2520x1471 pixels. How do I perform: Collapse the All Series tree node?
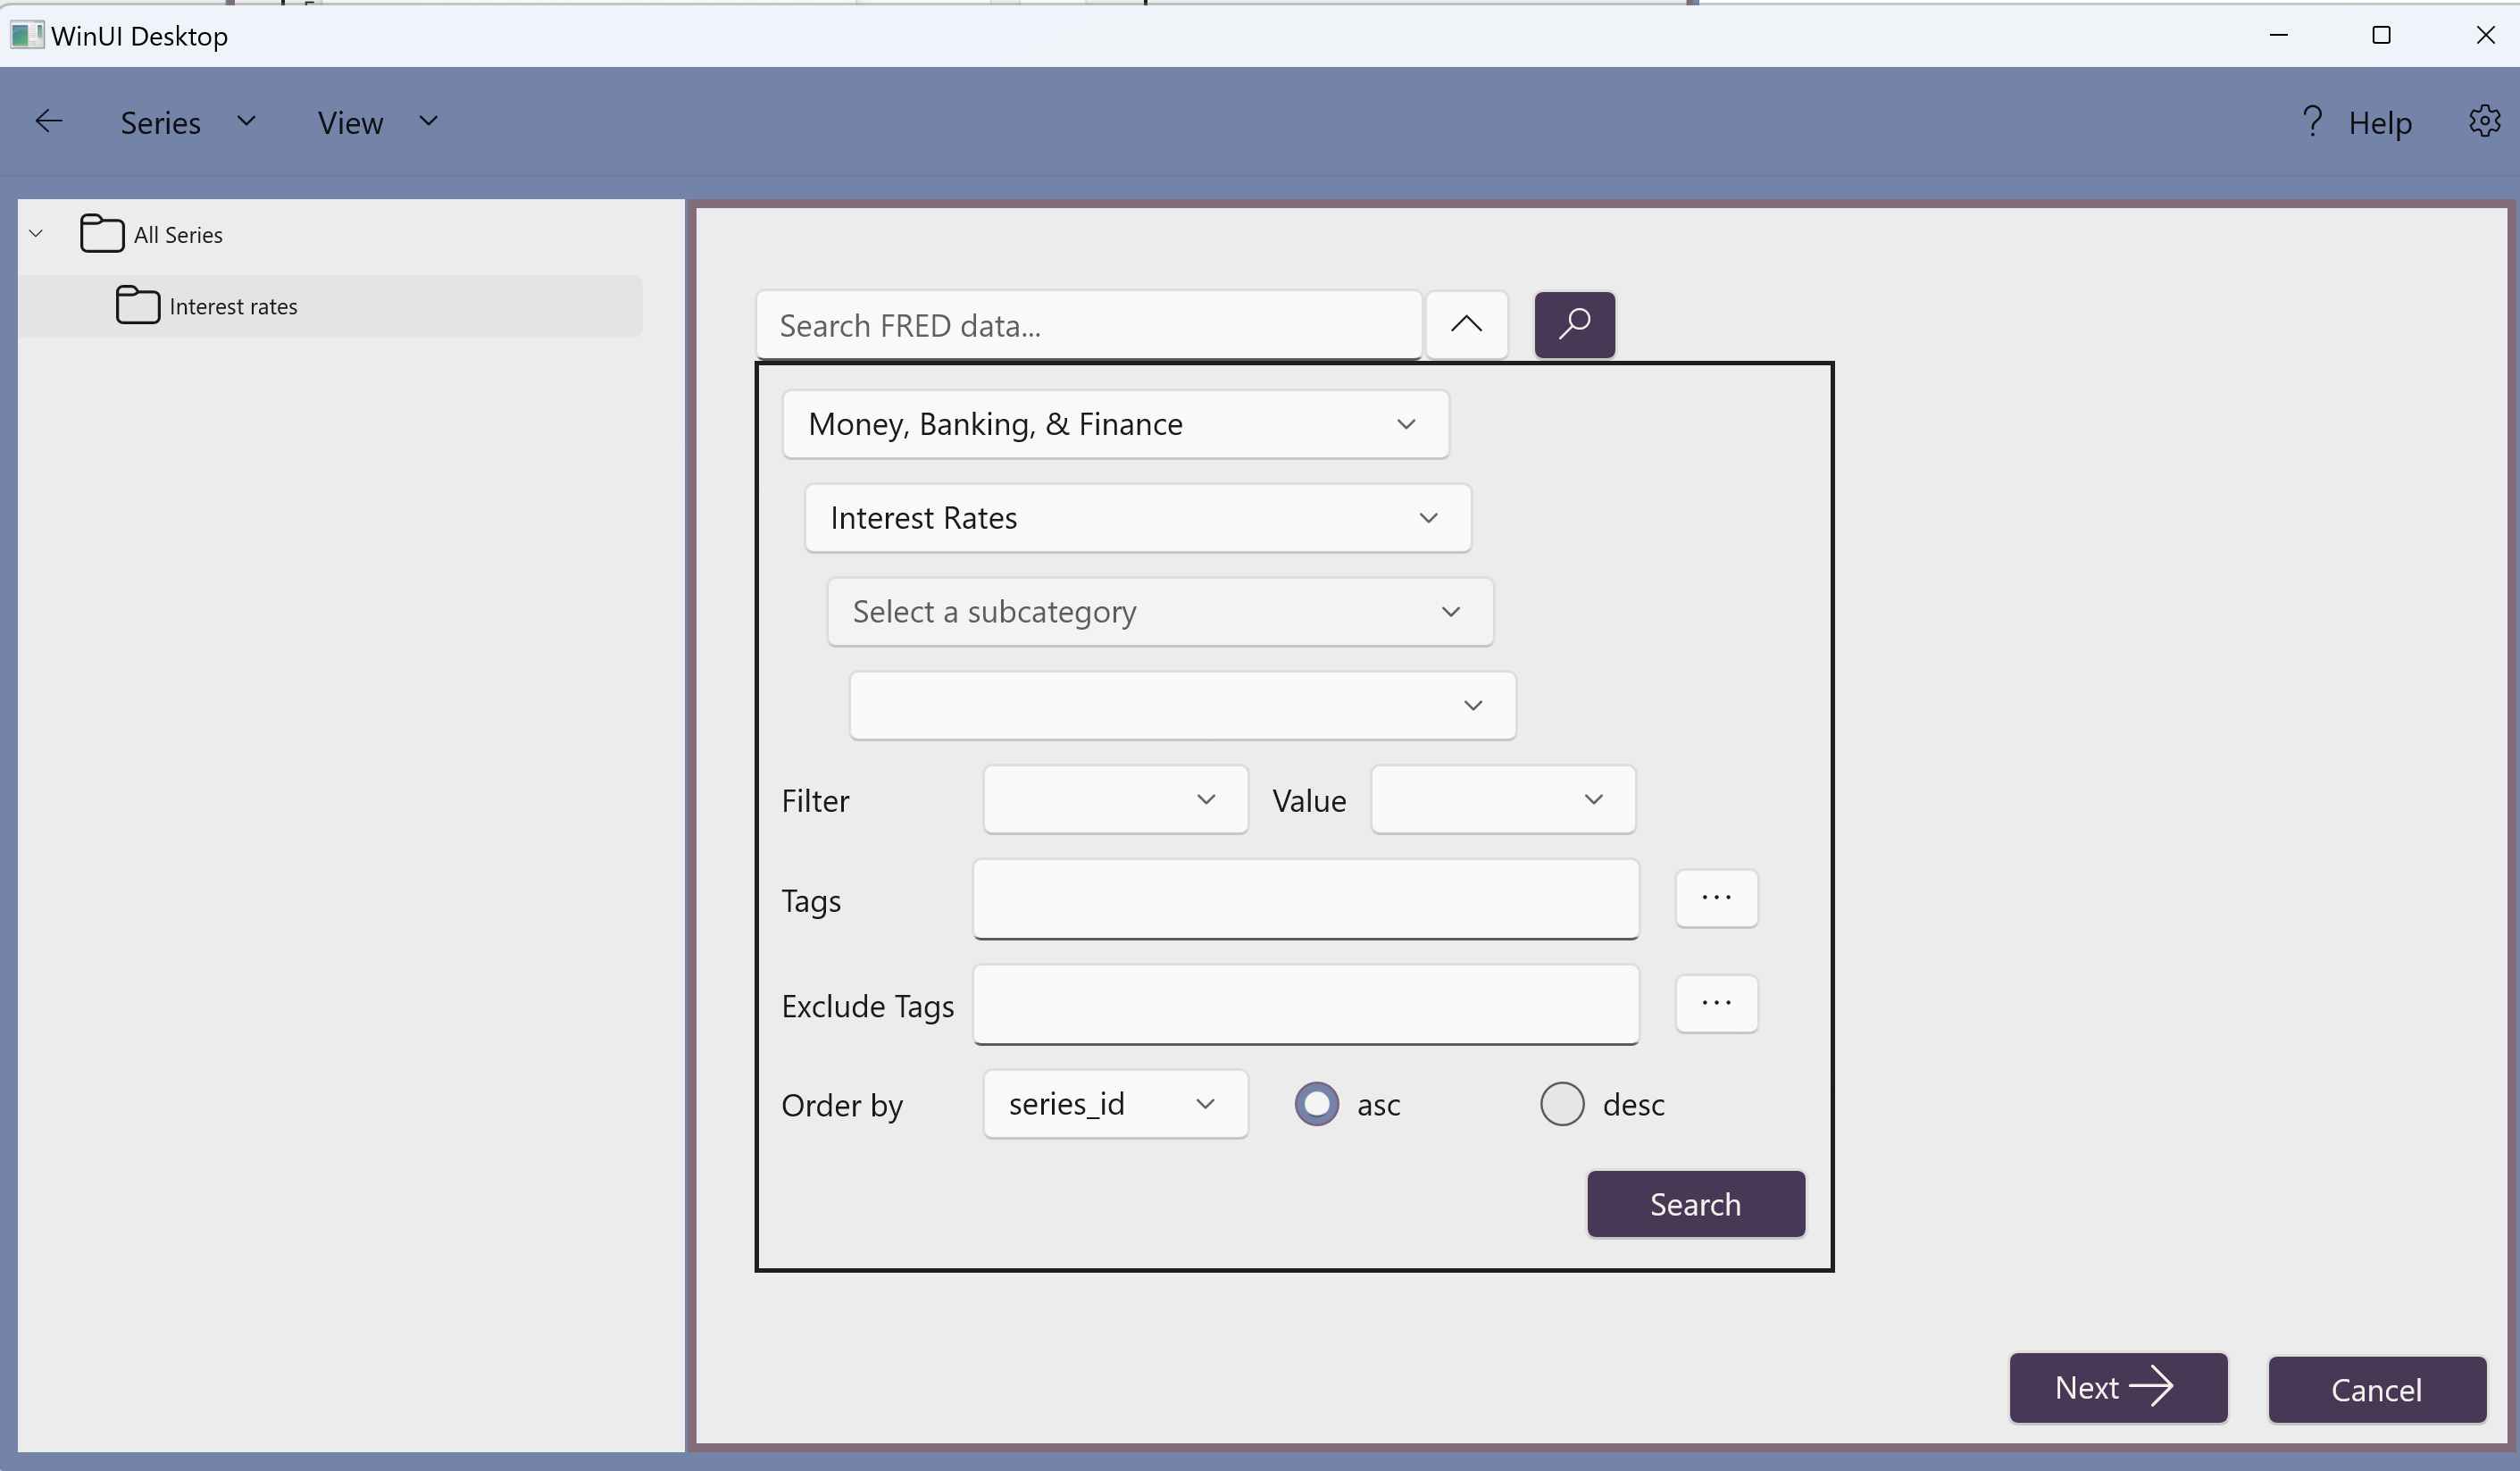(36, 234)
